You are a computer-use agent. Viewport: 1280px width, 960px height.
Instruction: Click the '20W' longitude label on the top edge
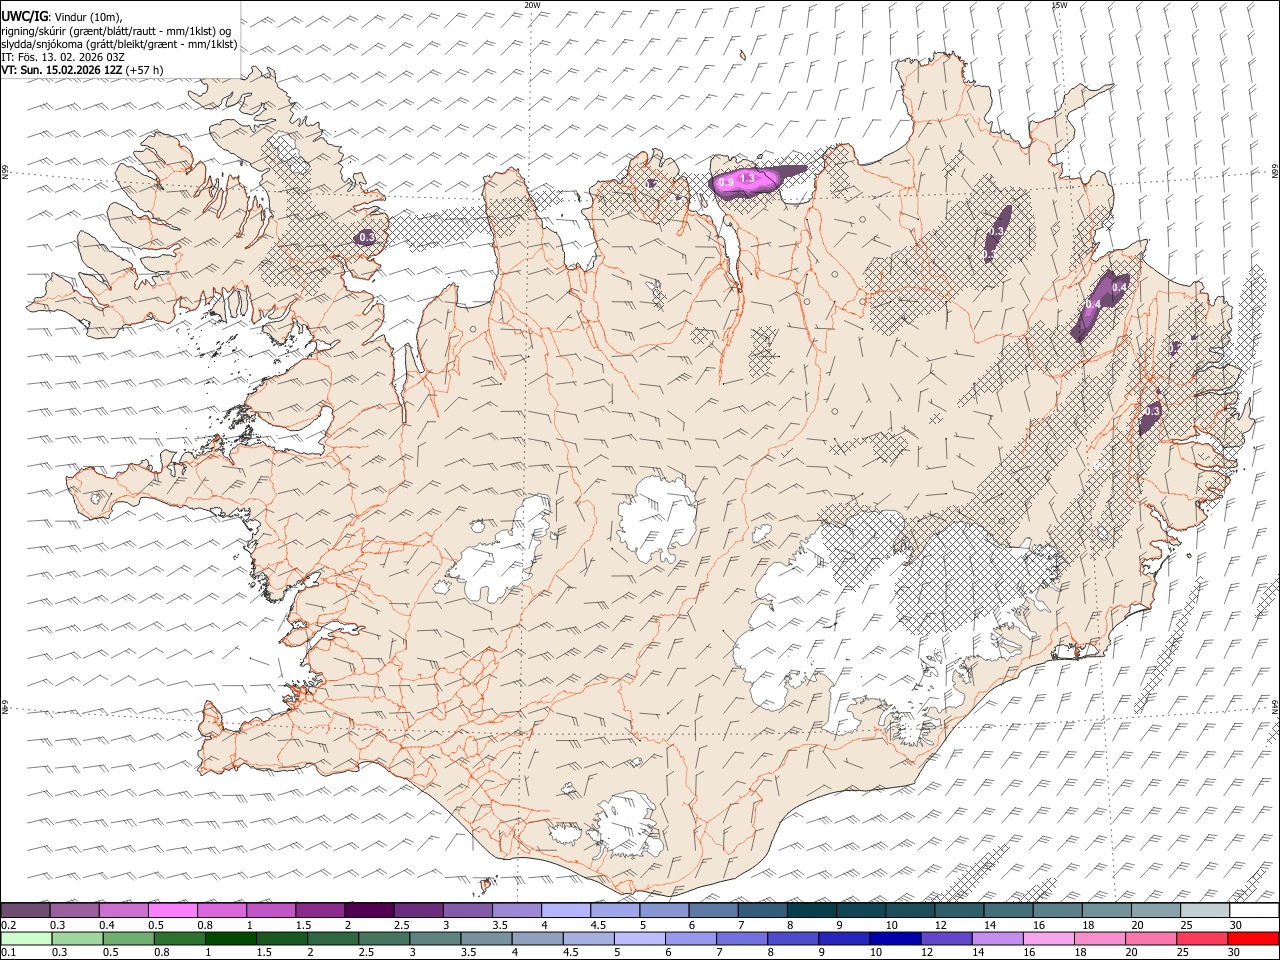pos(532,5)
